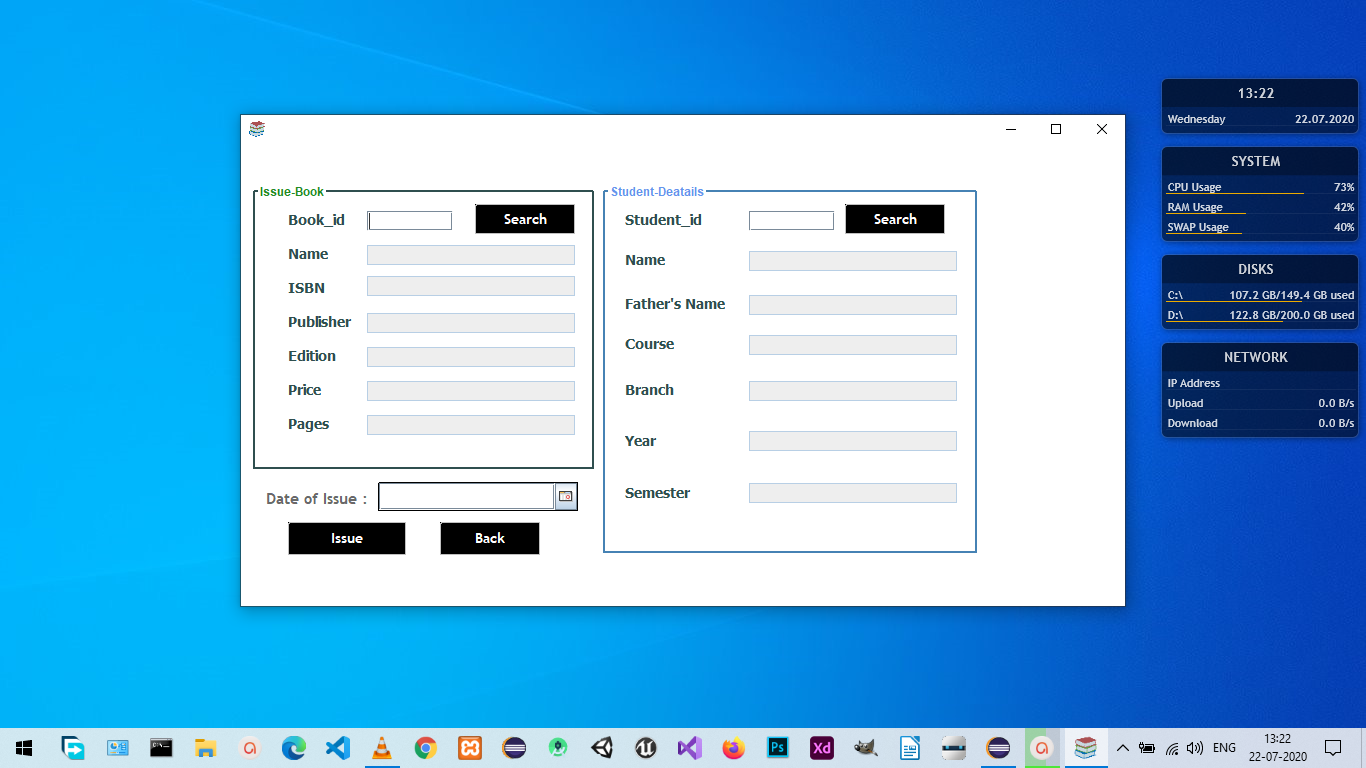The height and width of the screenshot is (768, 1366).
Task: Launch Android Studio from the taskbar
Action: (x=558, y=748)
